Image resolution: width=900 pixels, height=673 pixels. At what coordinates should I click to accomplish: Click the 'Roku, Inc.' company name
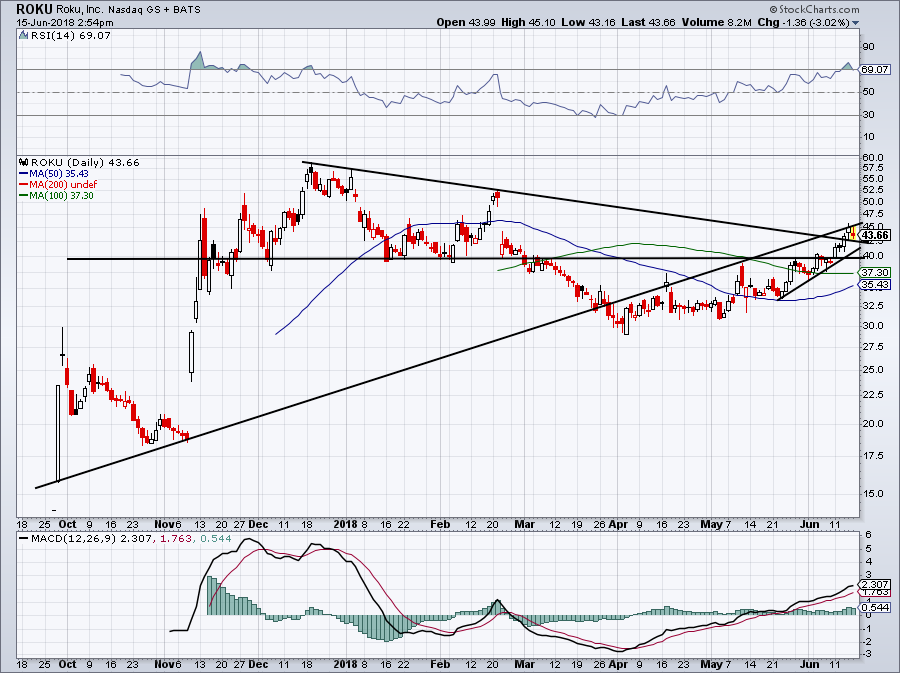(80, 10)
